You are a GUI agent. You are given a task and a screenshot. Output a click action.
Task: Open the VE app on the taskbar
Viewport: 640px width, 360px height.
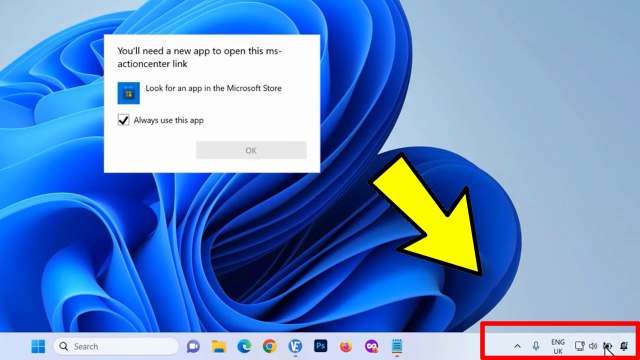[x=295, y=347]
